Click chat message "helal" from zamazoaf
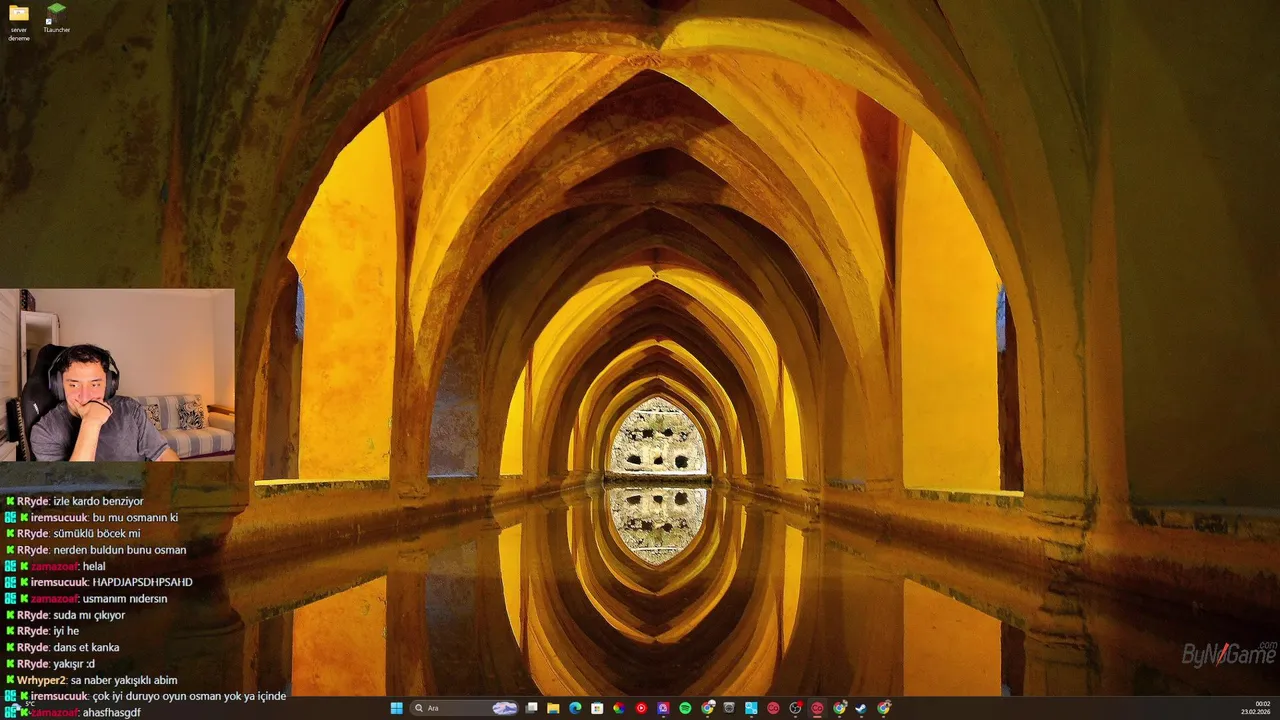 pos(94,566)
